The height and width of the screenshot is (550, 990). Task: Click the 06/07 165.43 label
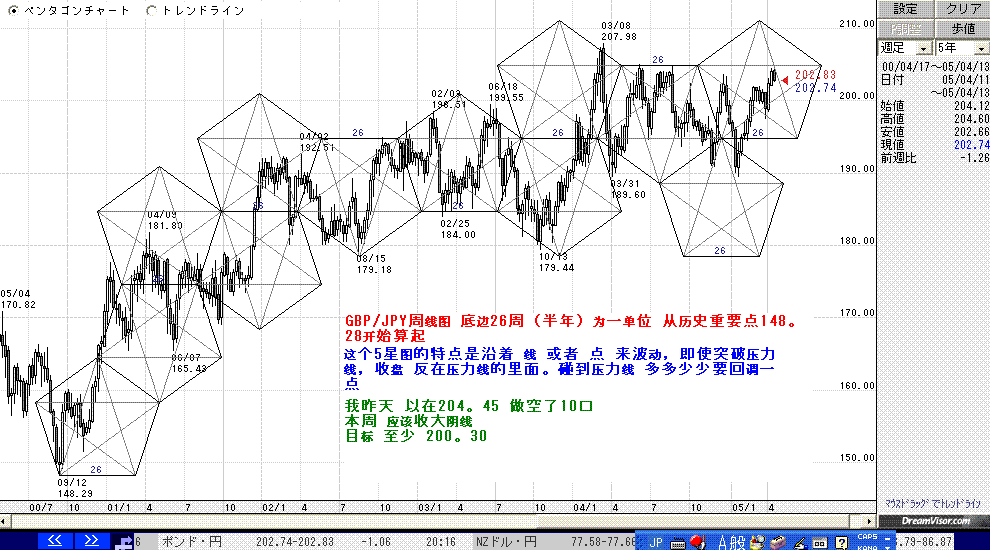189,363
